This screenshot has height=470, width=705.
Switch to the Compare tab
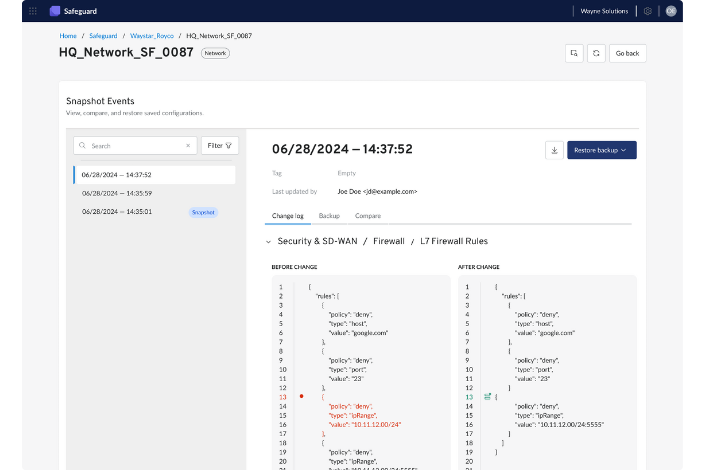pyautogui.click(x=368, y=216)
